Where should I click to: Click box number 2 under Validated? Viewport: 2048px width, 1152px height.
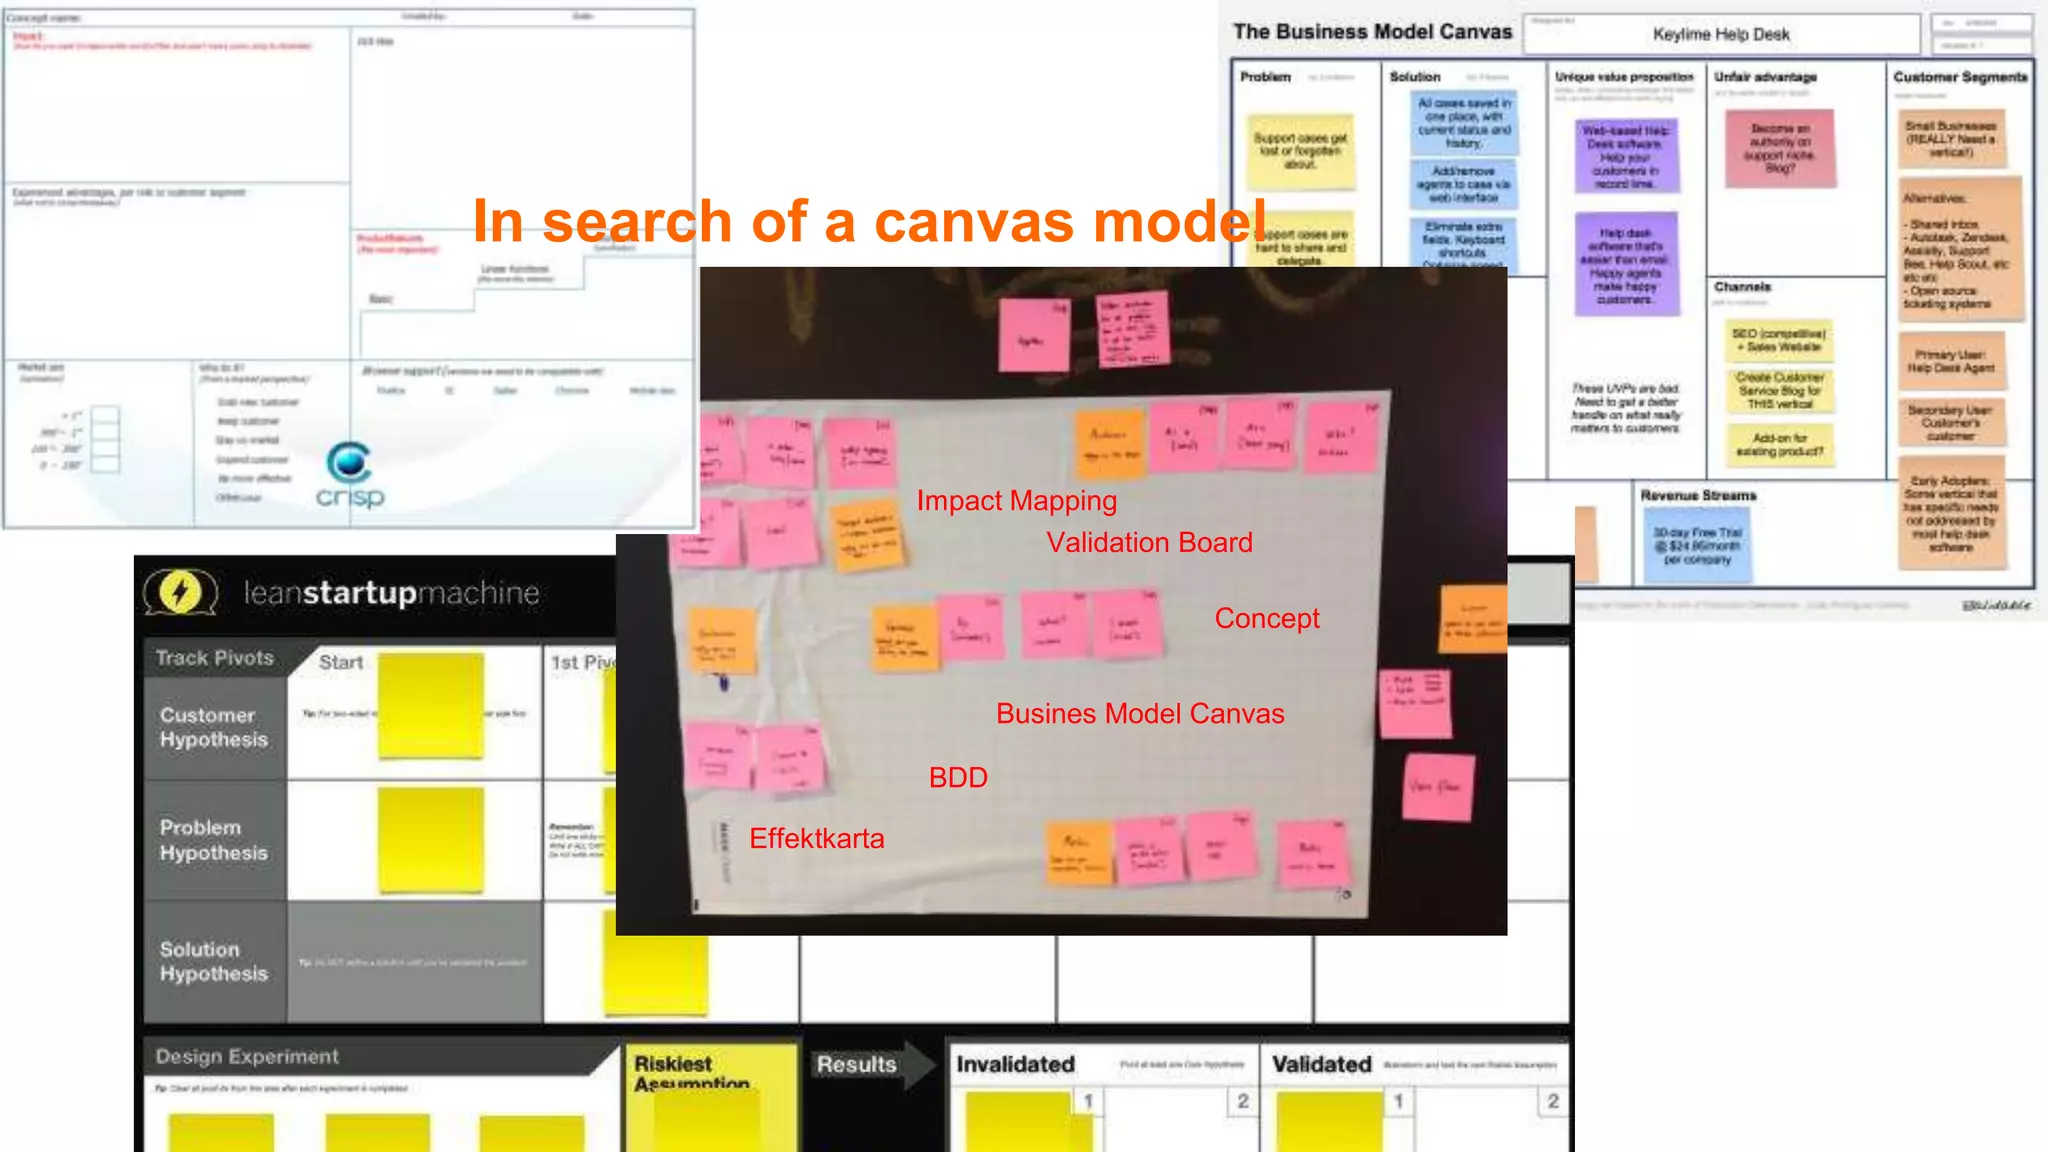pos(1553,1101)
